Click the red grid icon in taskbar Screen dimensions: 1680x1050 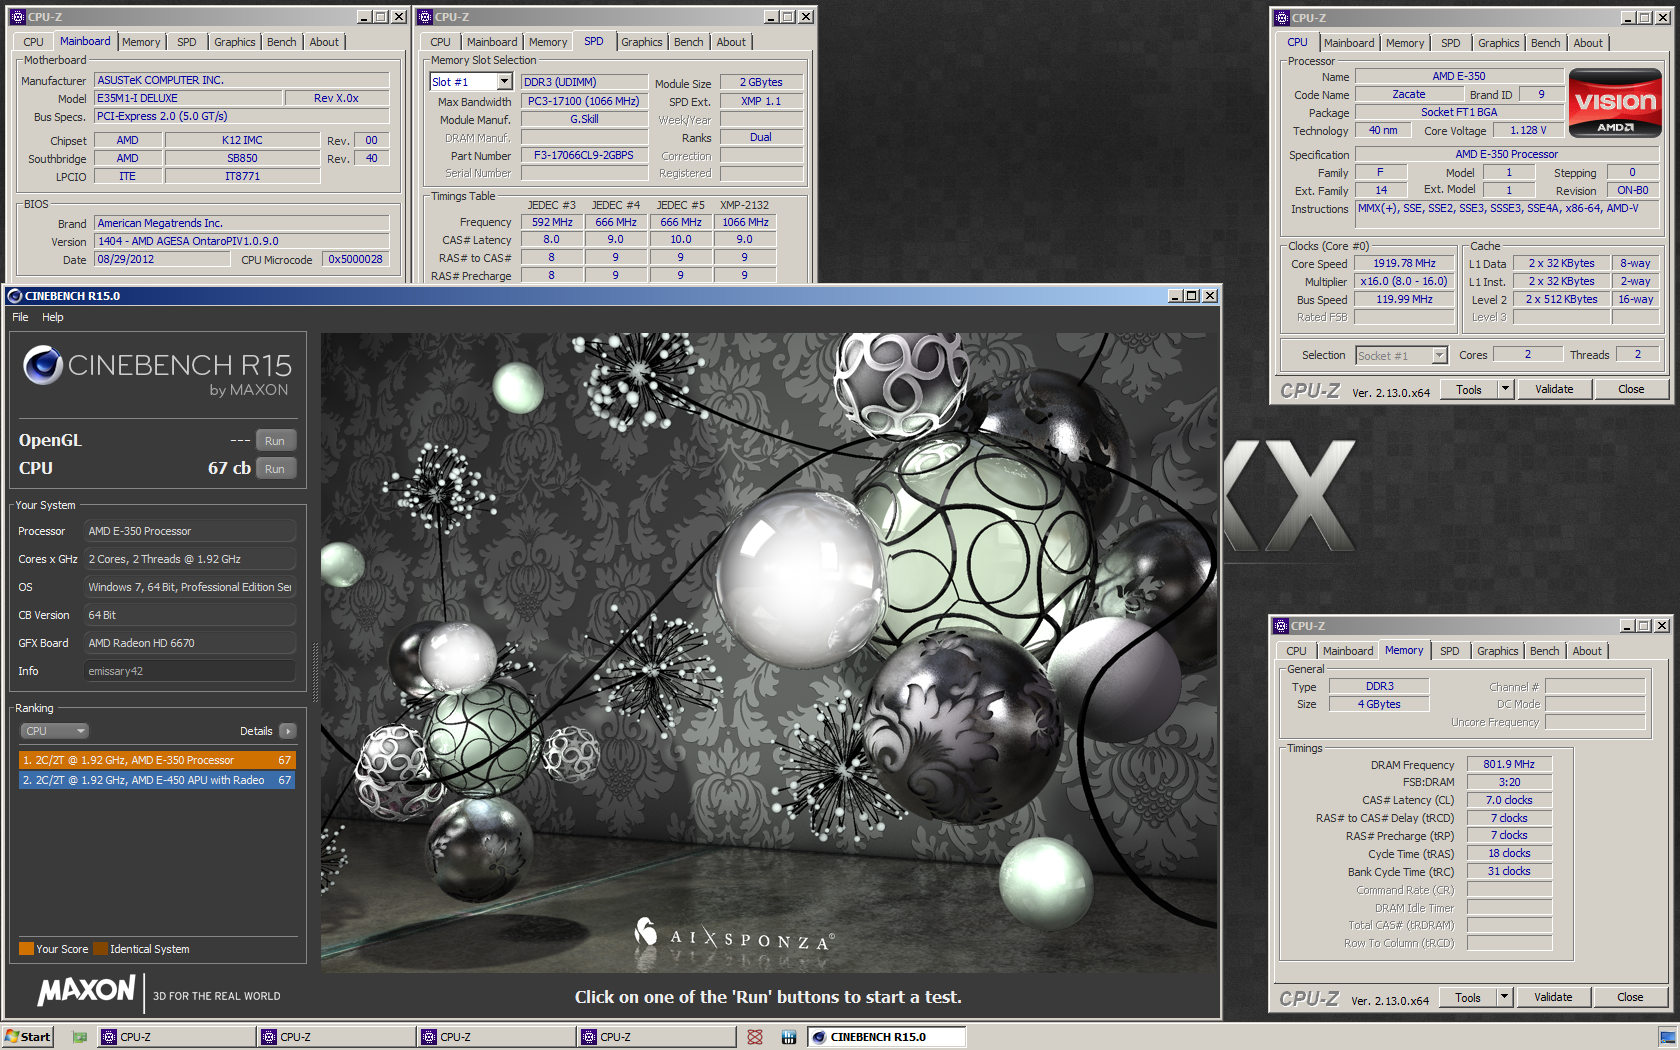pyautogui.click(x=755, y=1037)
